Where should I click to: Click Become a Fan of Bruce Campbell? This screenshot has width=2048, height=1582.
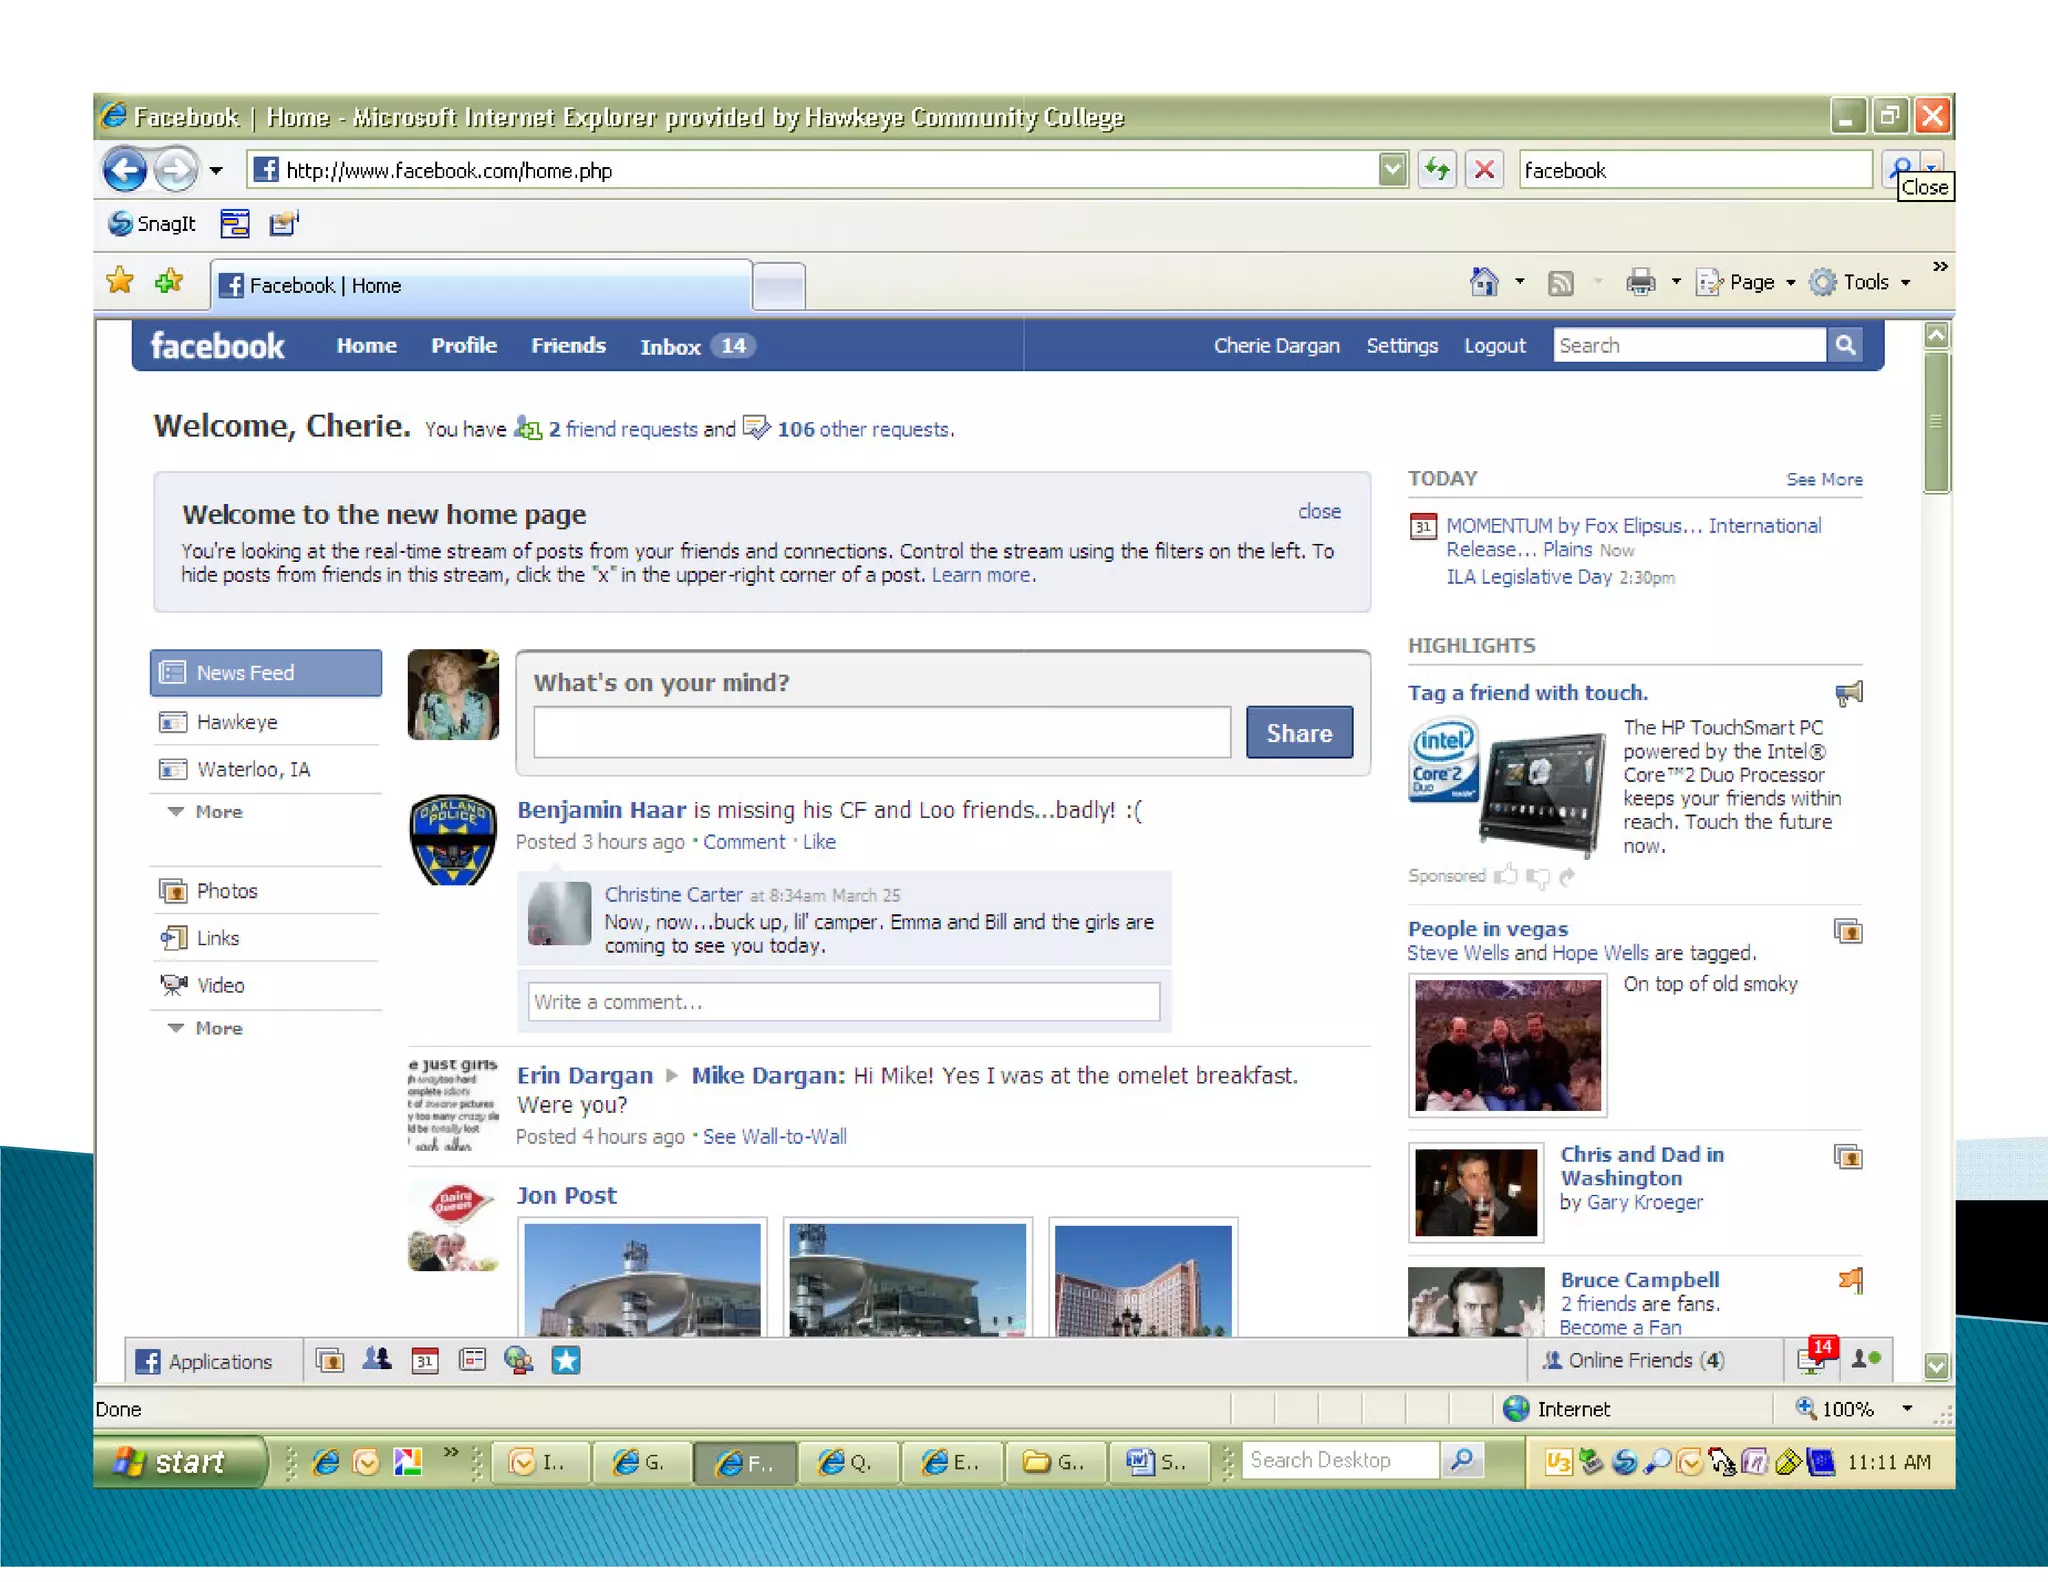pos(1620,1328)
